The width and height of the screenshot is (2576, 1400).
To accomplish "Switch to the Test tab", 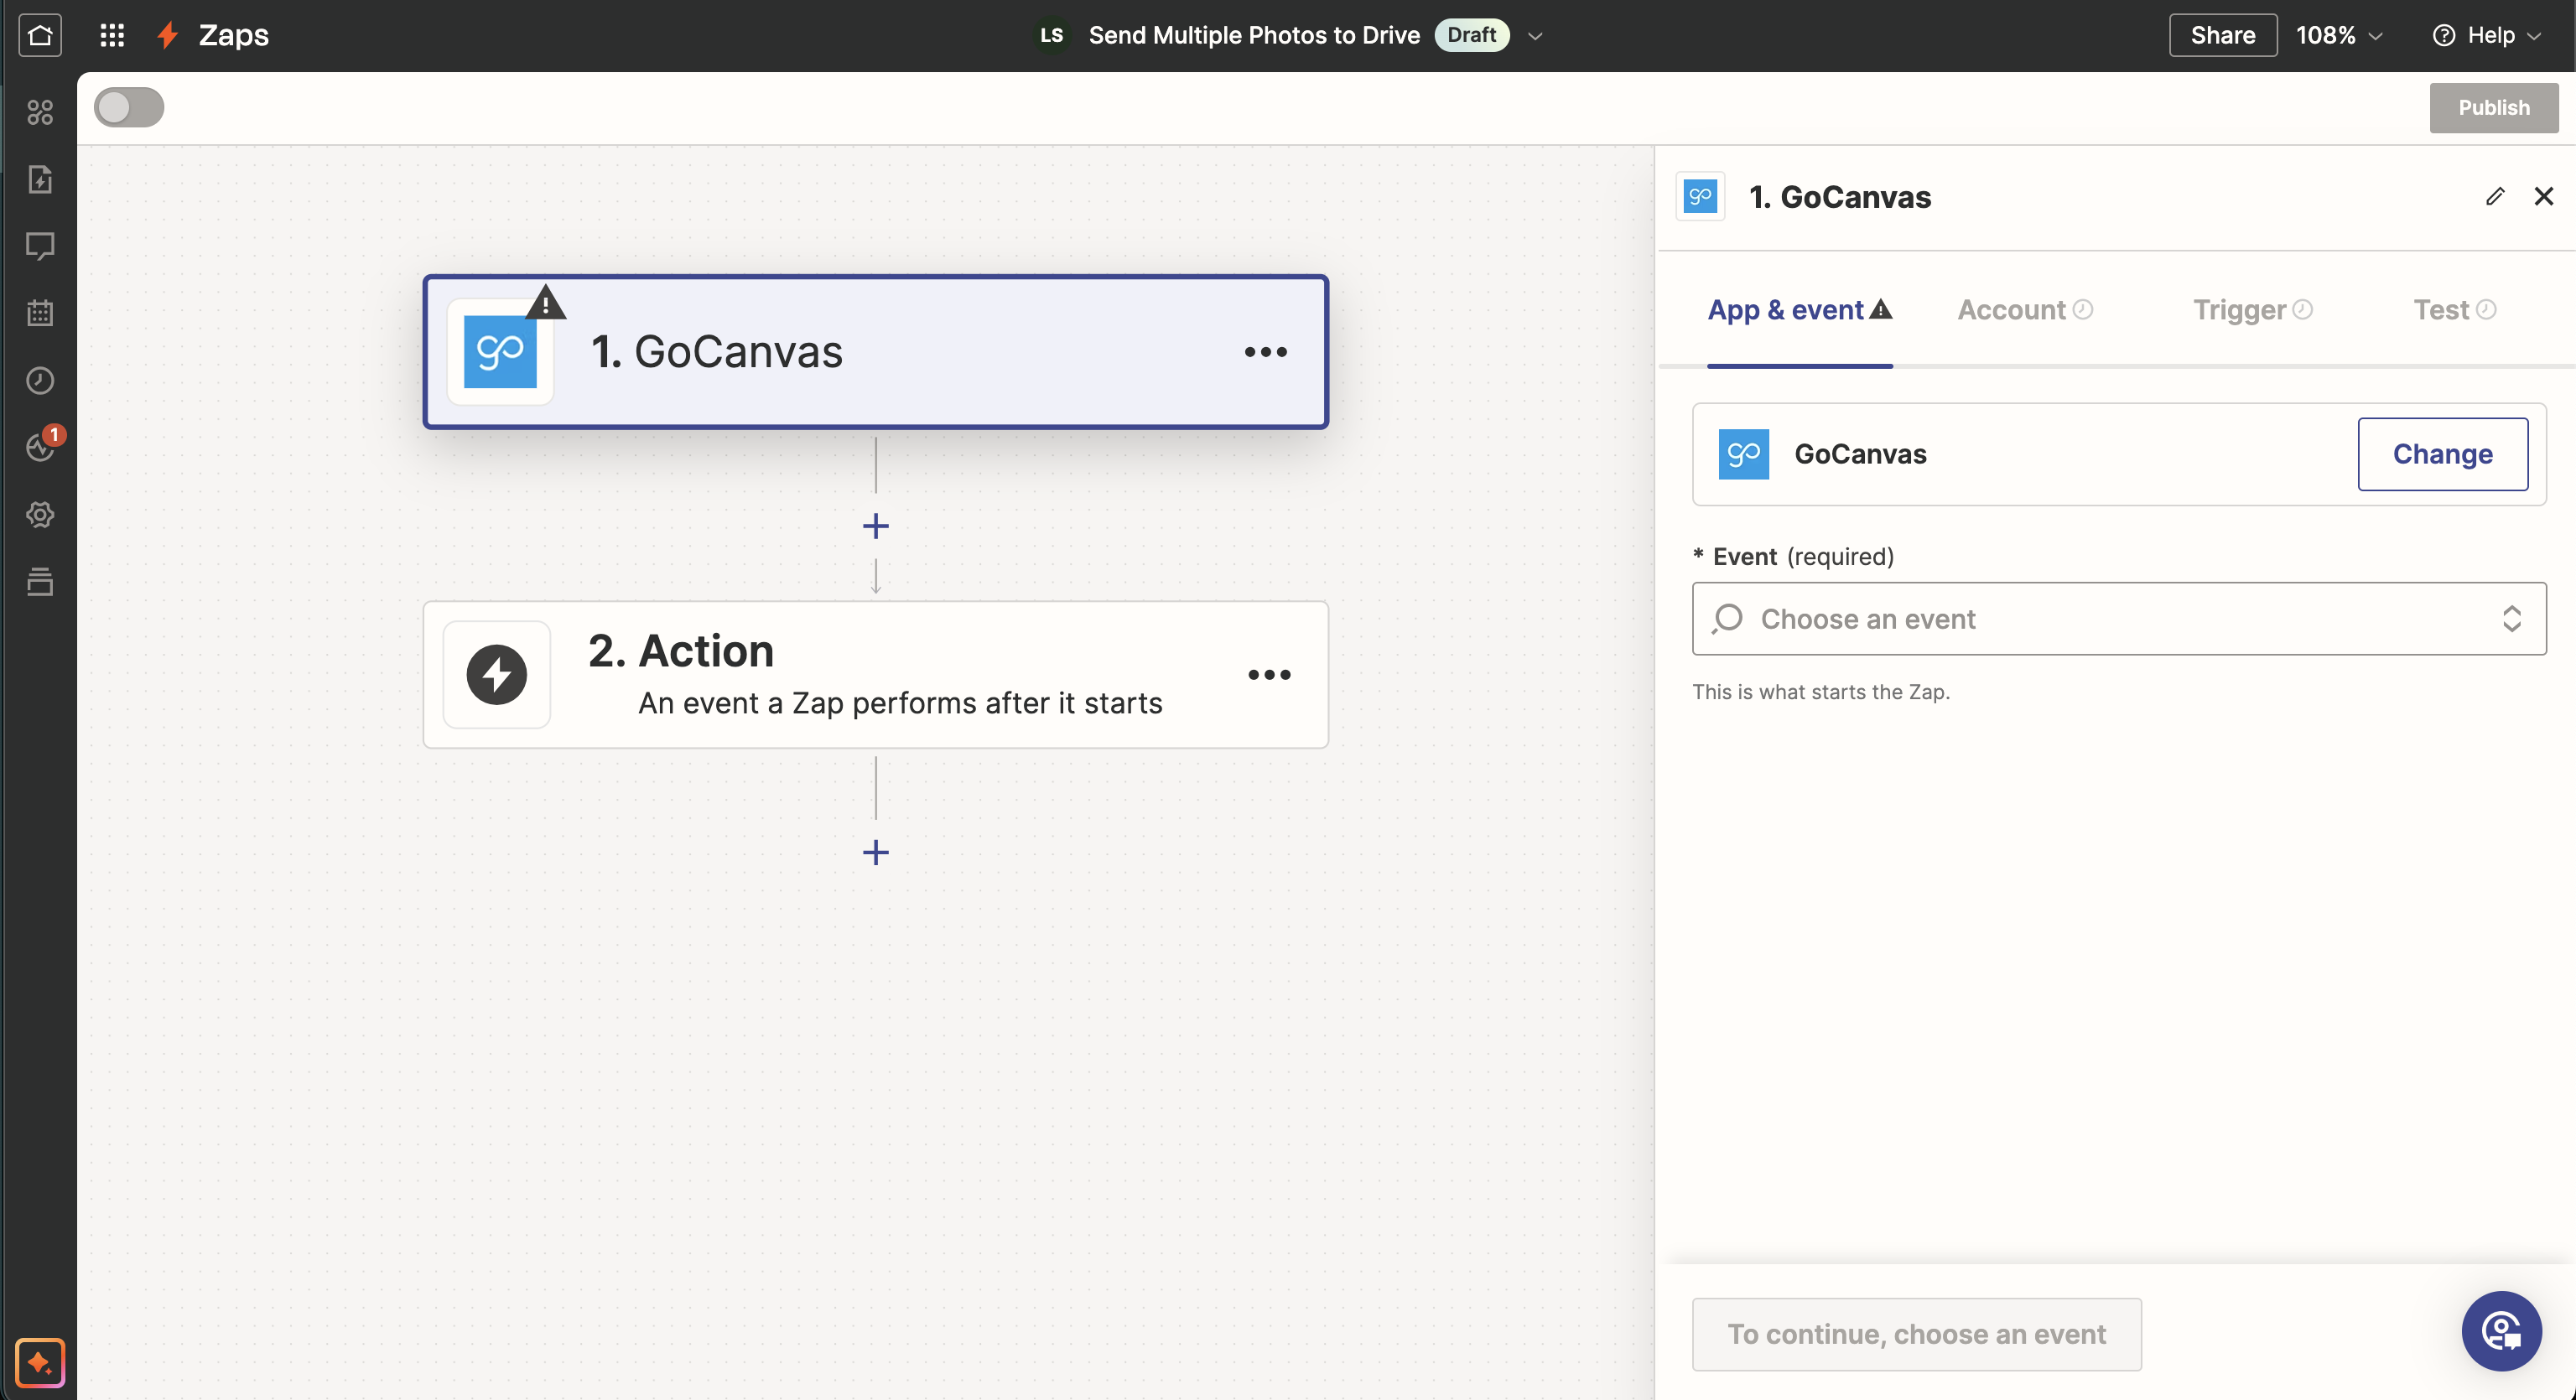I will 2455,310.
